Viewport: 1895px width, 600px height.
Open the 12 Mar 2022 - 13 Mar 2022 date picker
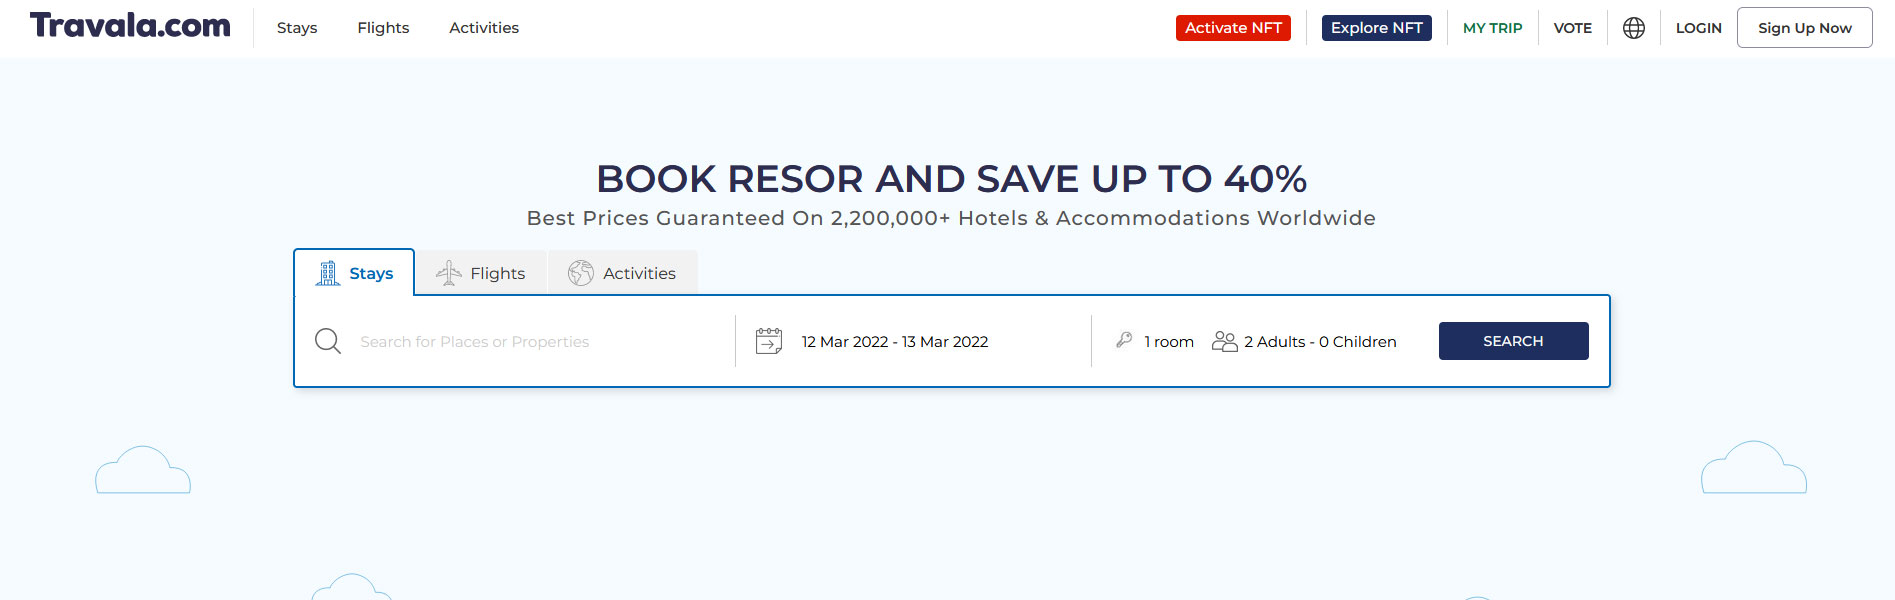click(895, 342)
